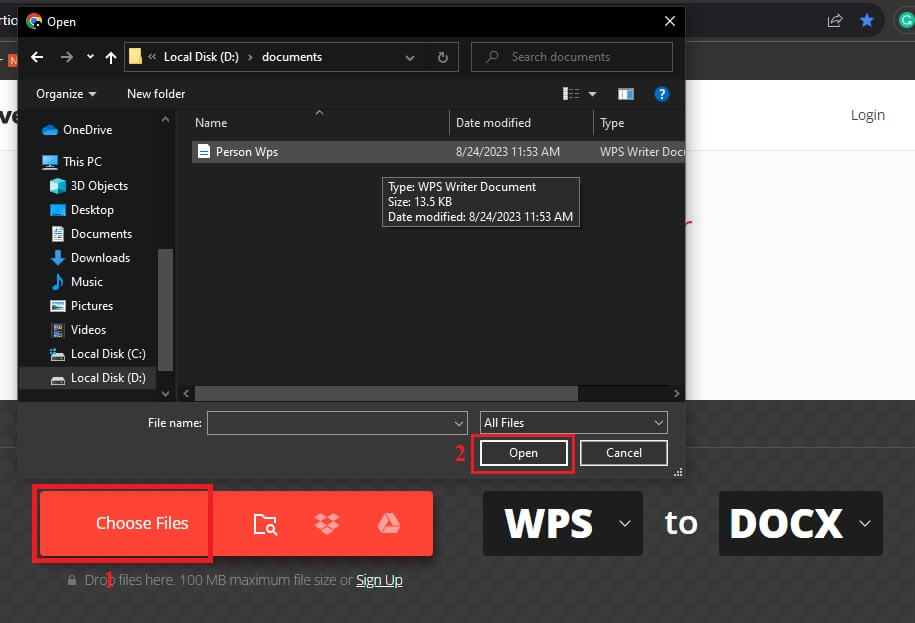Expand the view layout options dropdown
915x623 pixels.
pos(592,93)
